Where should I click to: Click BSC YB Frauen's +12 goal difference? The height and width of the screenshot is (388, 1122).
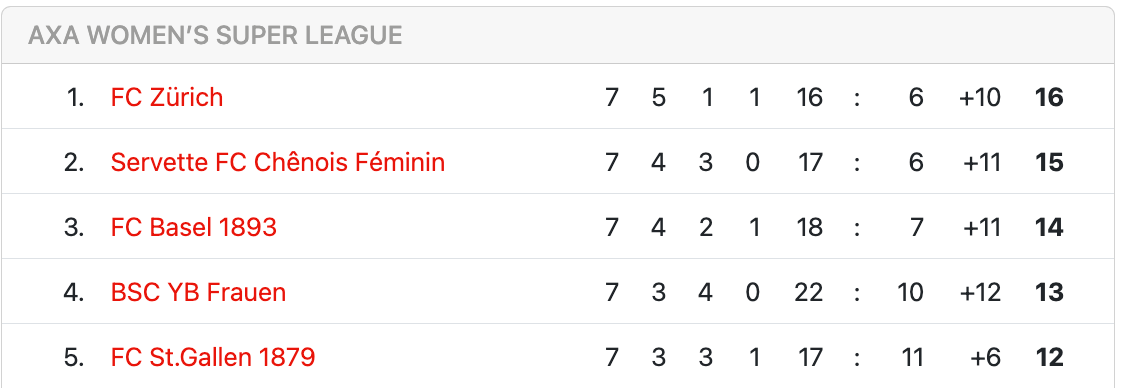[980, 292]
